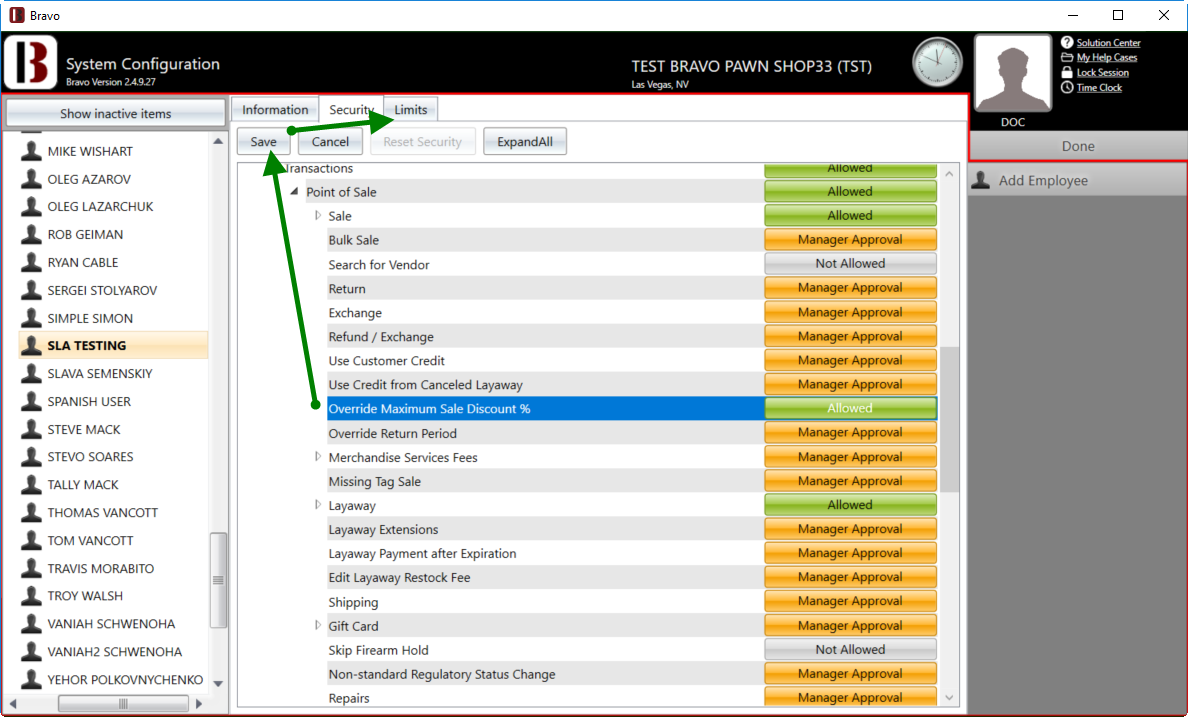
Task: Click the person icon beside ROB GEIMAN
Action: pyautogui.click(x=31, y=234)
